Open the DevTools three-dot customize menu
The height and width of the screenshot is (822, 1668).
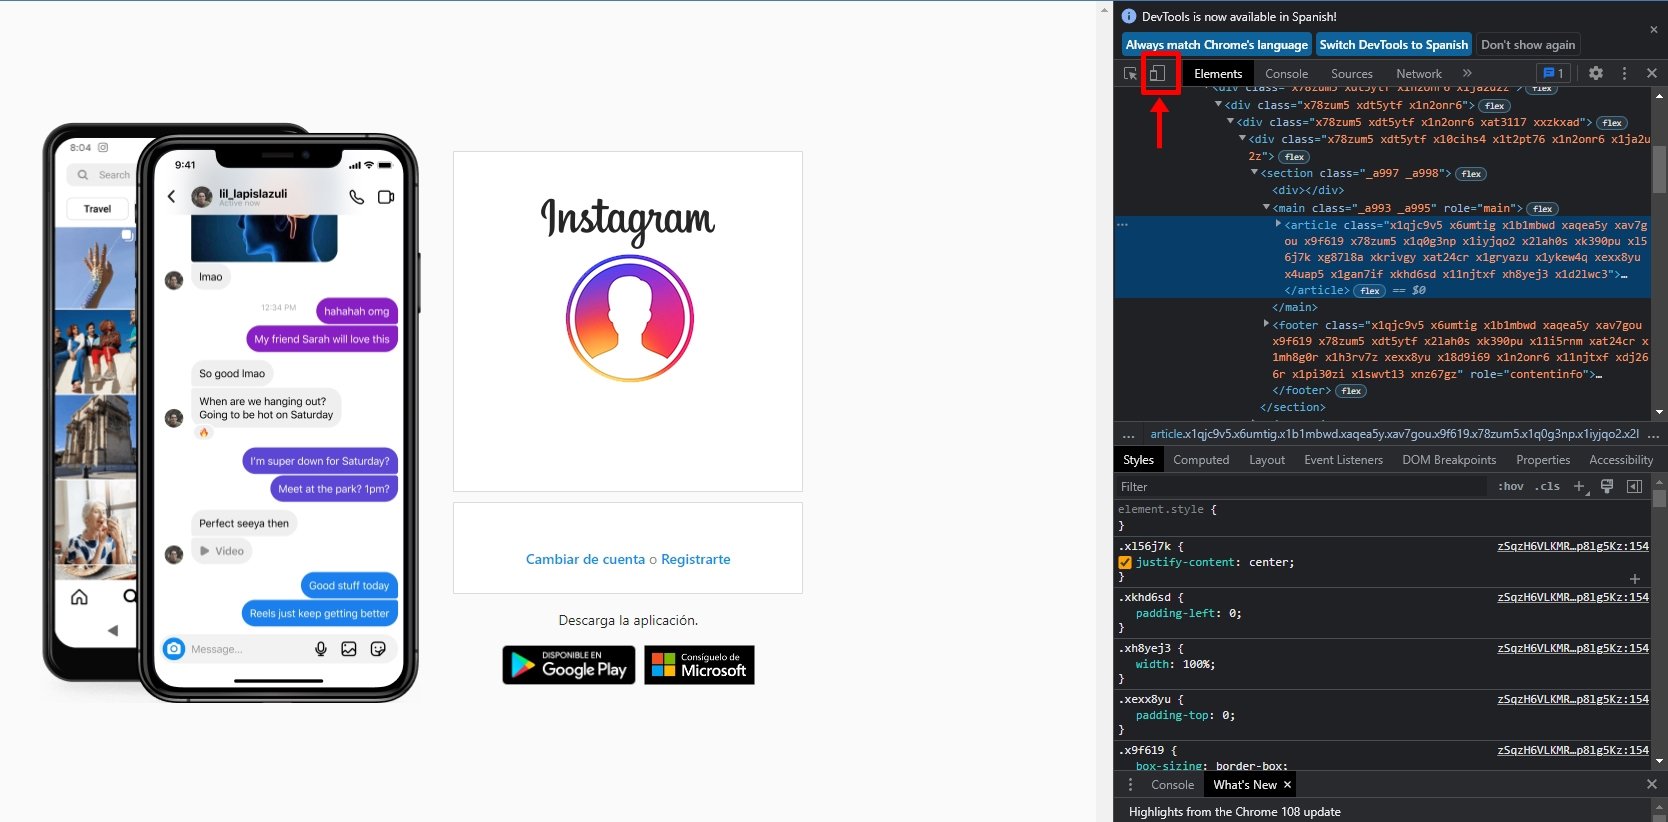[x=1624, y=73]
